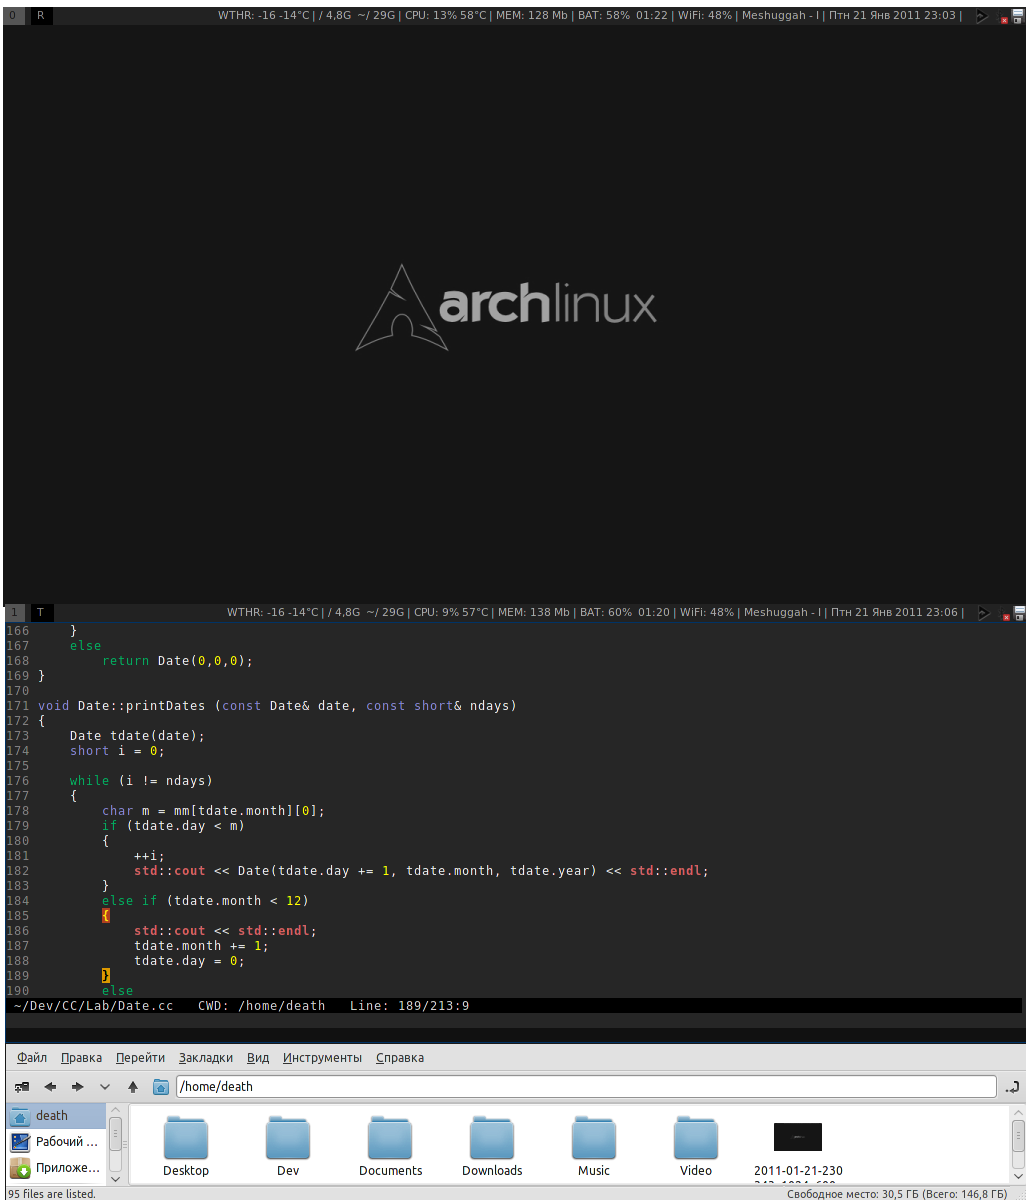Jump to the home folder icon
1026x1200 pixels.
tap(160, 1086)
